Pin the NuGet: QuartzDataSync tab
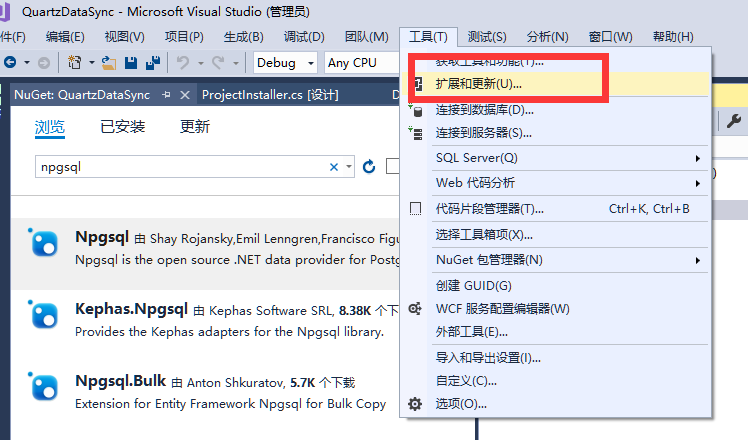Screen dimensions: 748x440 pos(166,95)
